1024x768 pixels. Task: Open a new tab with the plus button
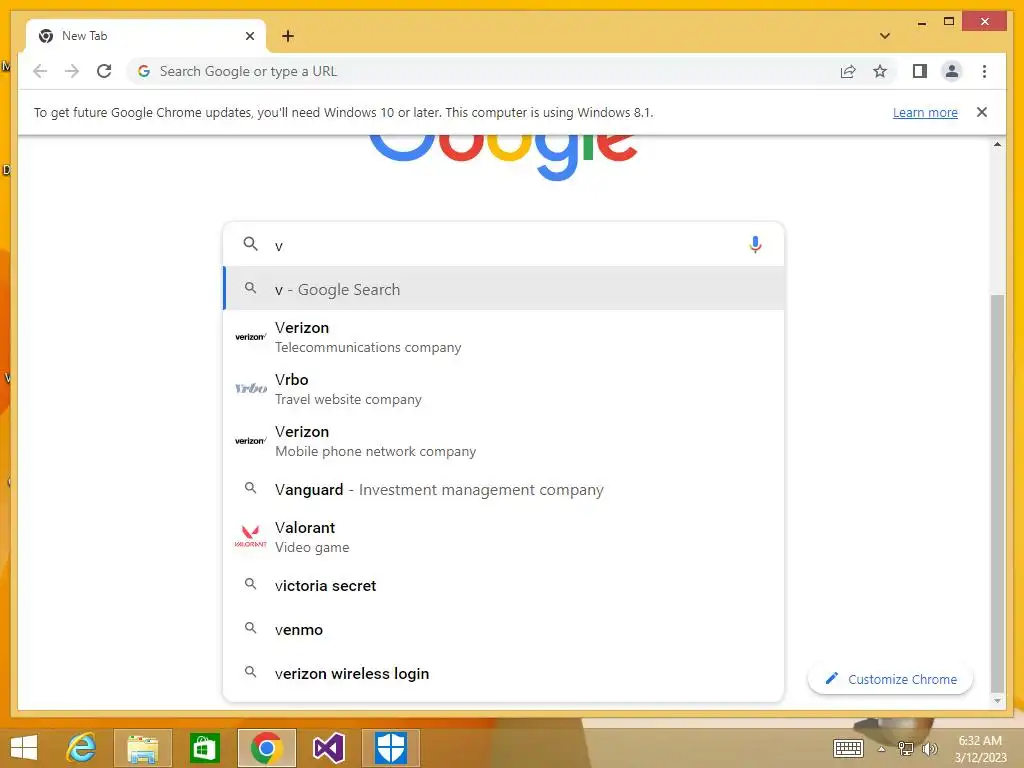click(x=287, y=36)
